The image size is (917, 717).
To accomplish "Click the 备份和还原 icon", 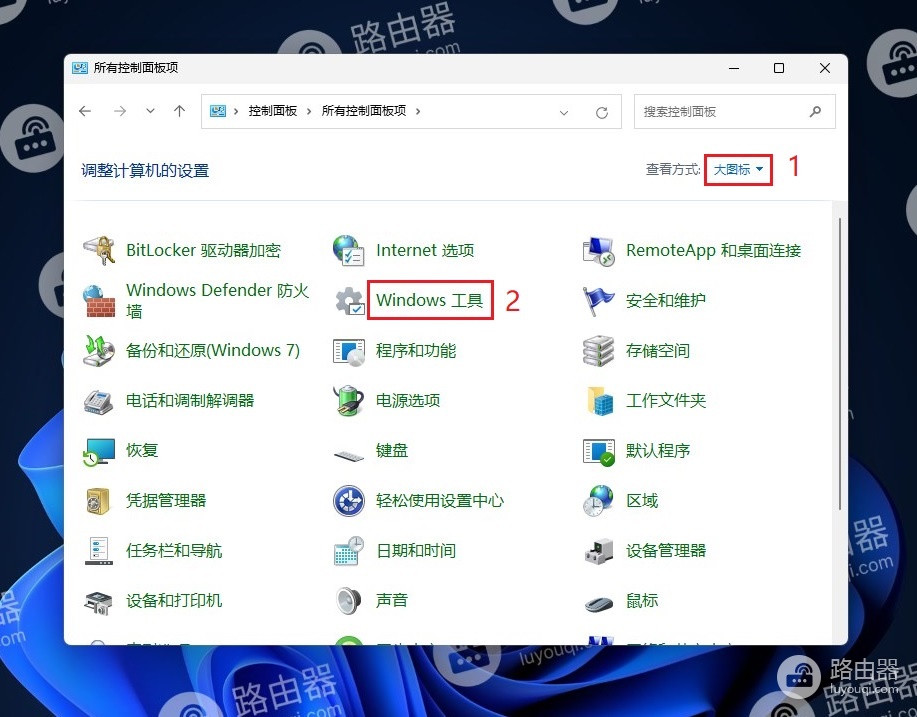I will [99, 351].
